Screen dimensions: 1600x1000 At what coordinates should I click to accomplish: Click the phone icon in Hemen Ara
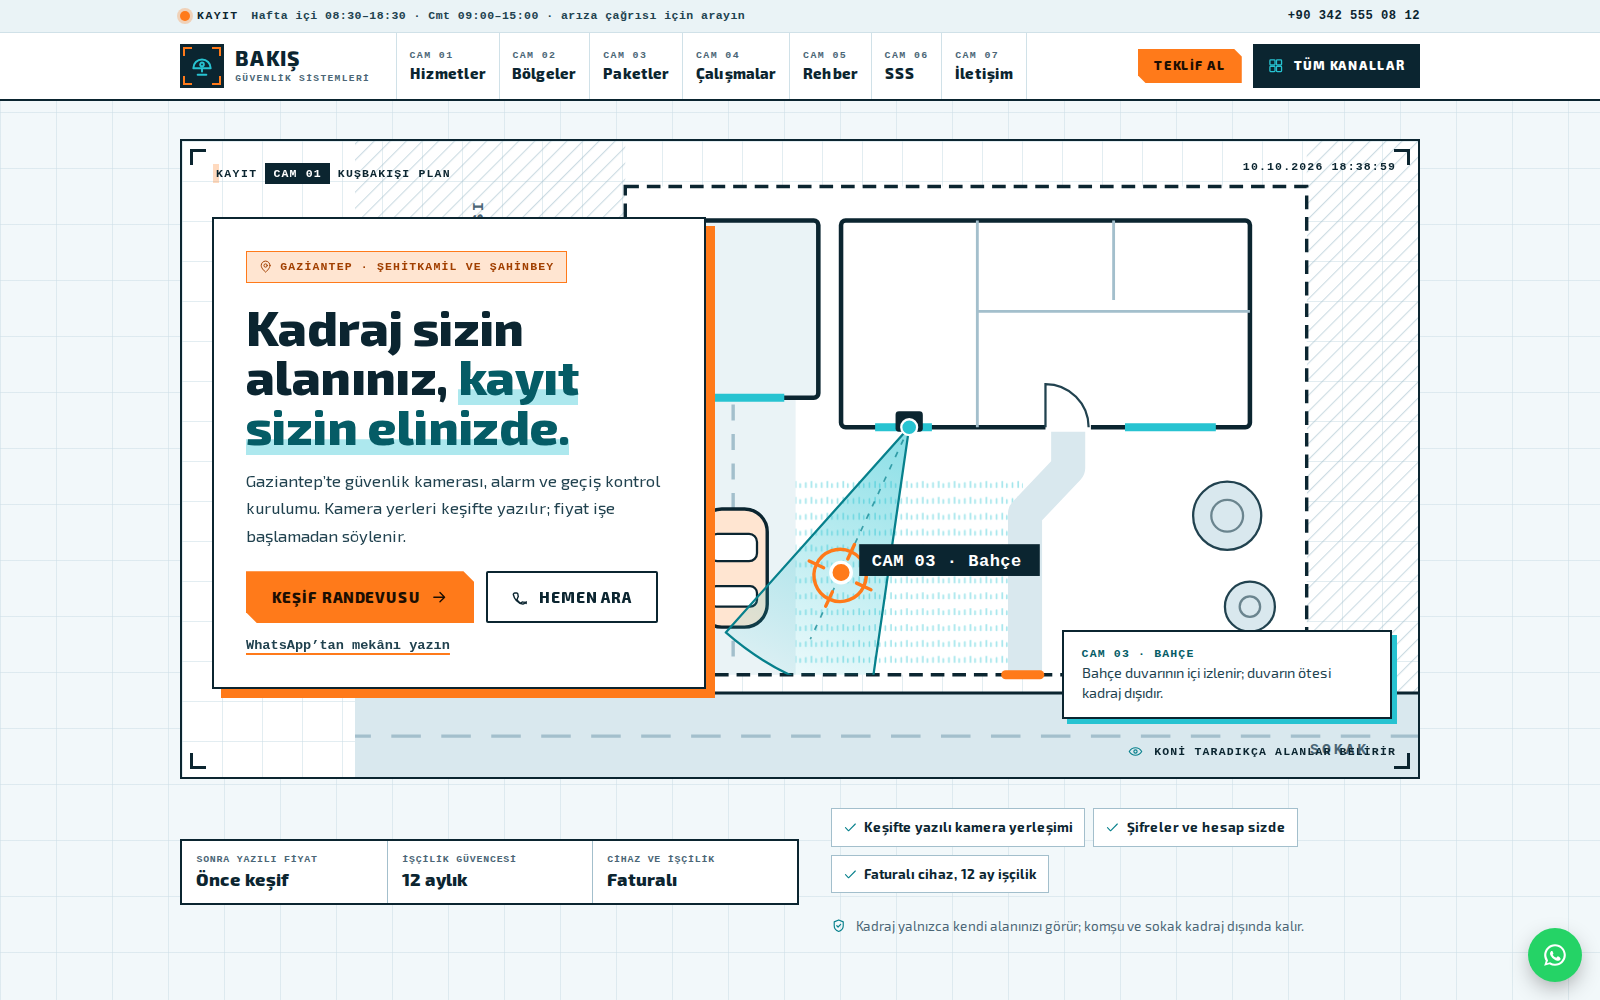520,598
